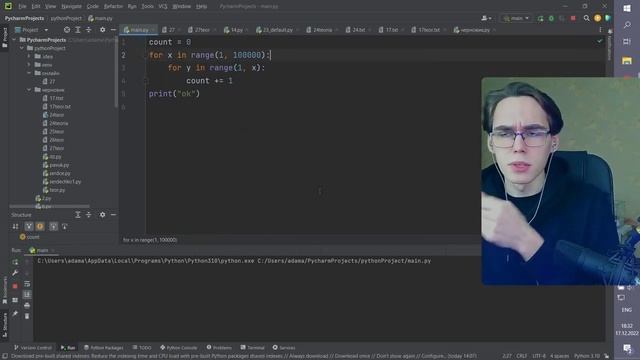Open the Tools menu
640x360 pixels.
click(148, 7)
